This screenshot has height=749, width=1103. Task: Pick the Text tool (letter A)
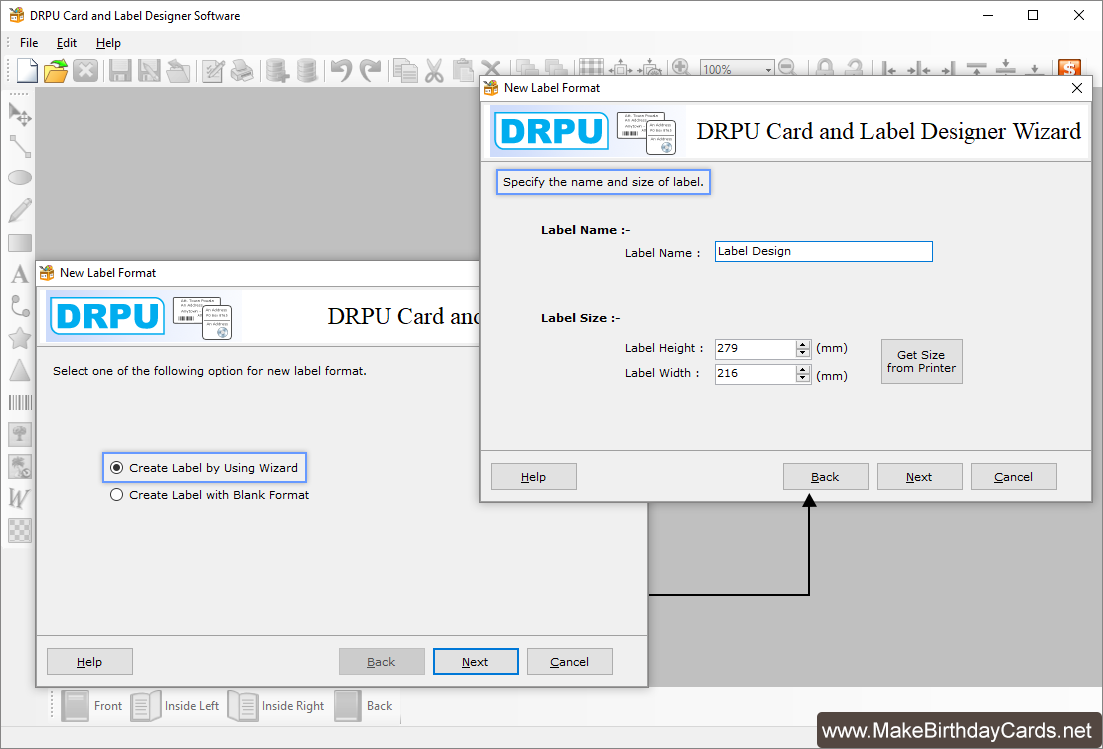(x=20, y=274)
